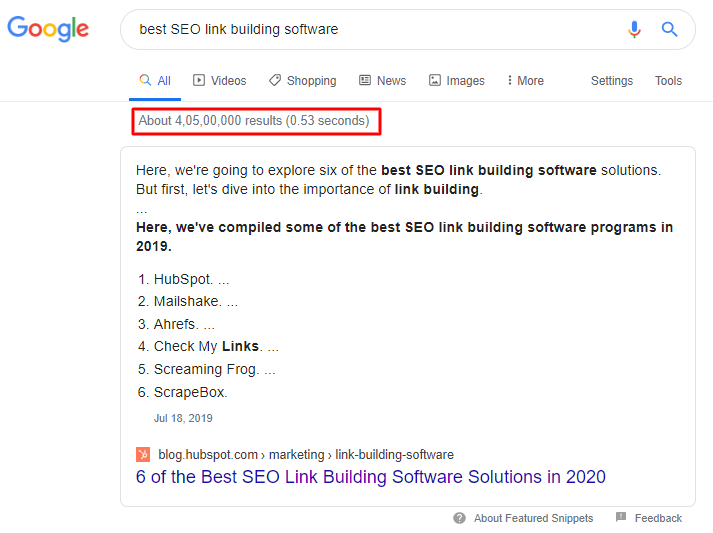Open the About Featured Snippets link
This screenshot has height=533, width=713.
(533, 518)
